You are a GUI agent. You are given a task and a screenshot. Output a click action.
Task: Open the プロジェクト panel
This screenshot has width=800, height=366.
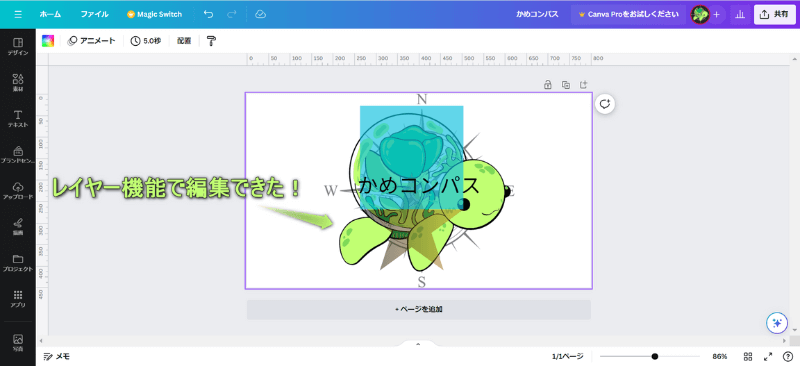[18, 262]
